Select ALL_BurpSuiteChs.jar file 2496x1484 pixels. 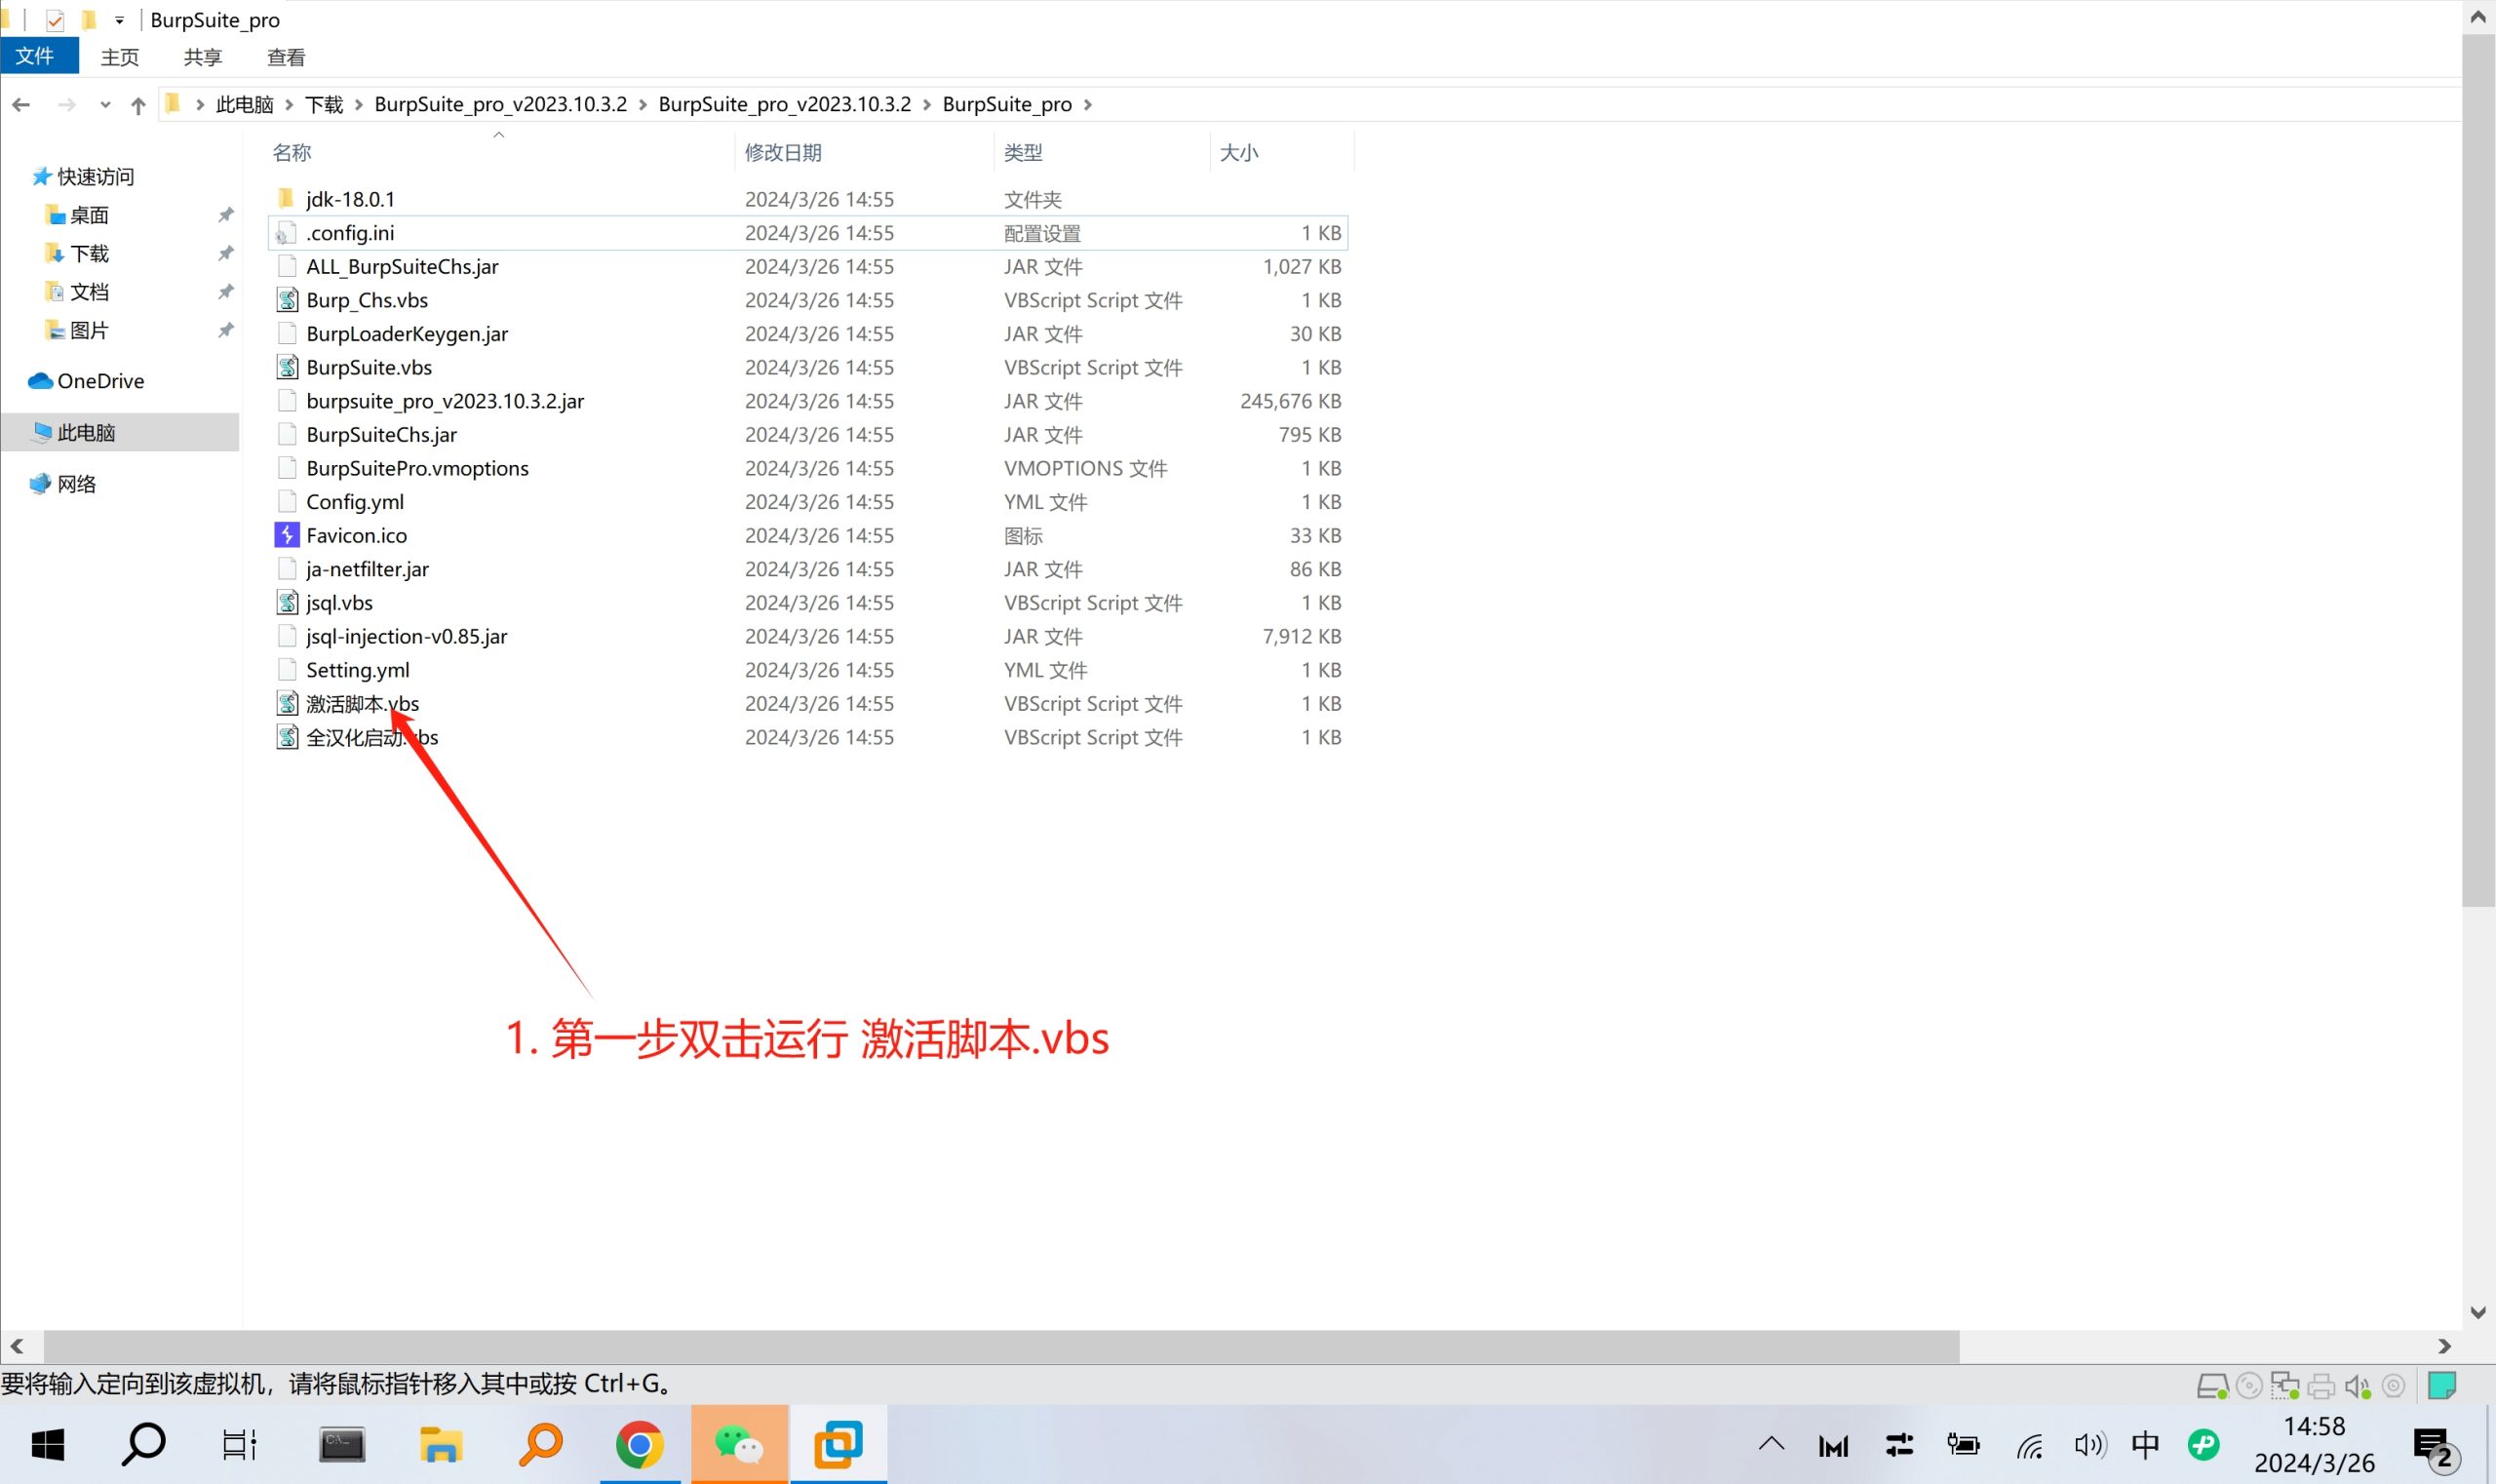(402, 266)
